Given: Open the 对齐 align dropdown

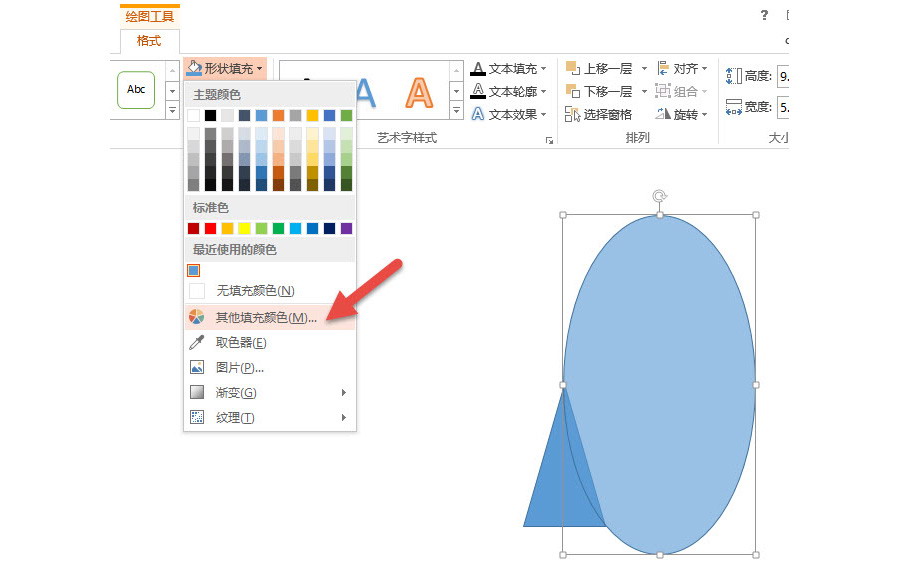Looking at the screenshot, I should (x=683, y=68).
